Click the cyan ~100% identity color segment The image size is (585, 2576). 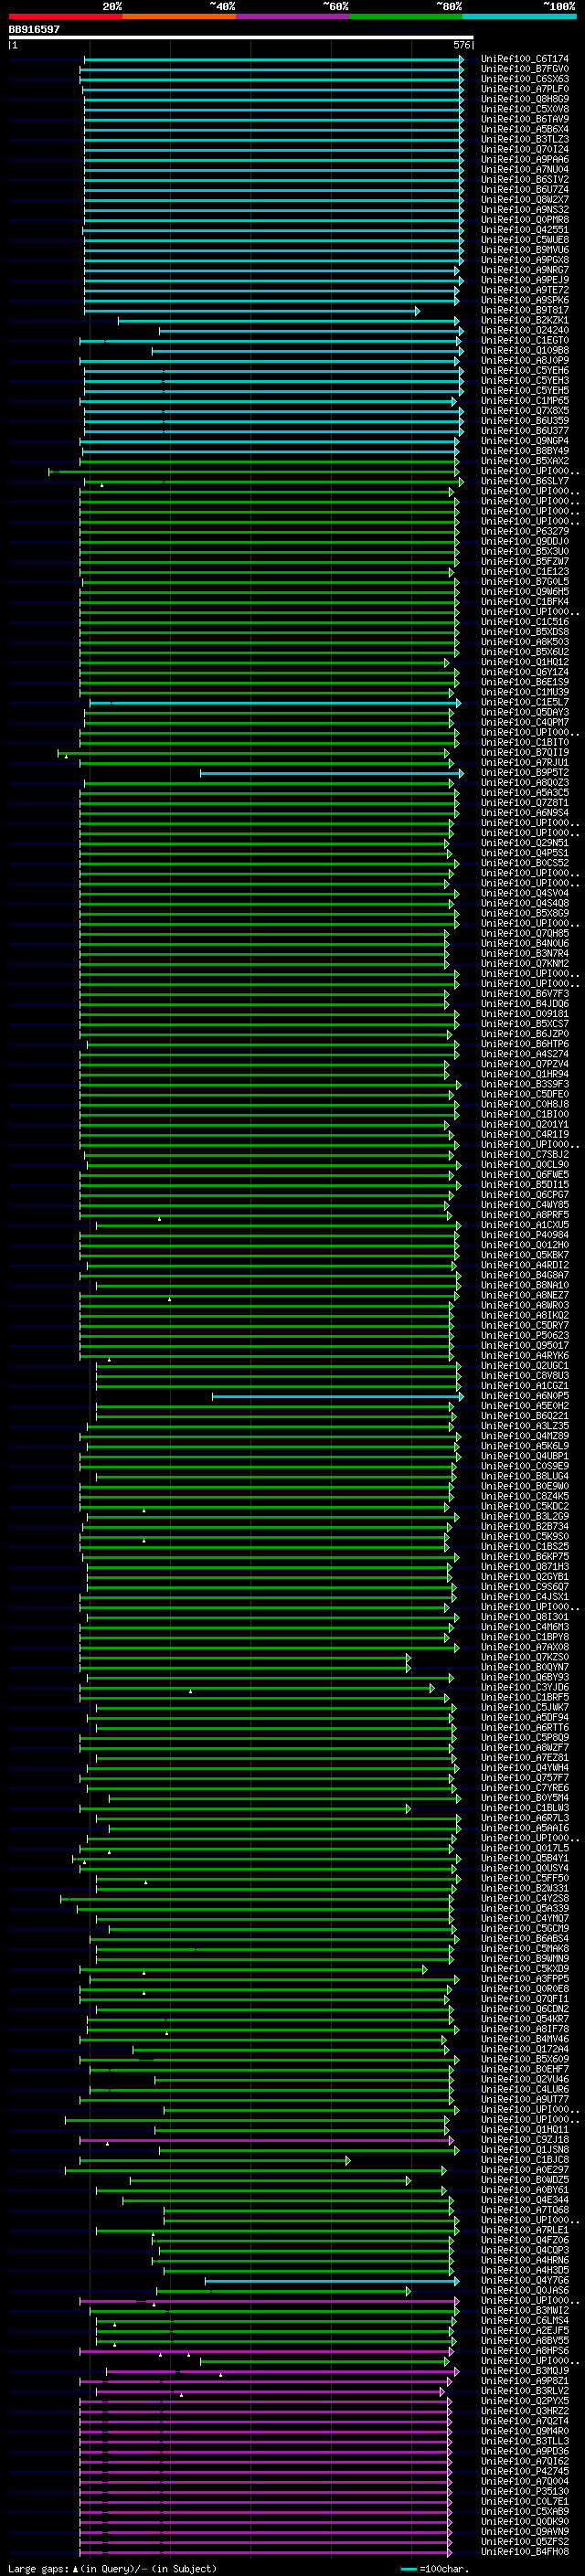(x=519, y=16)
